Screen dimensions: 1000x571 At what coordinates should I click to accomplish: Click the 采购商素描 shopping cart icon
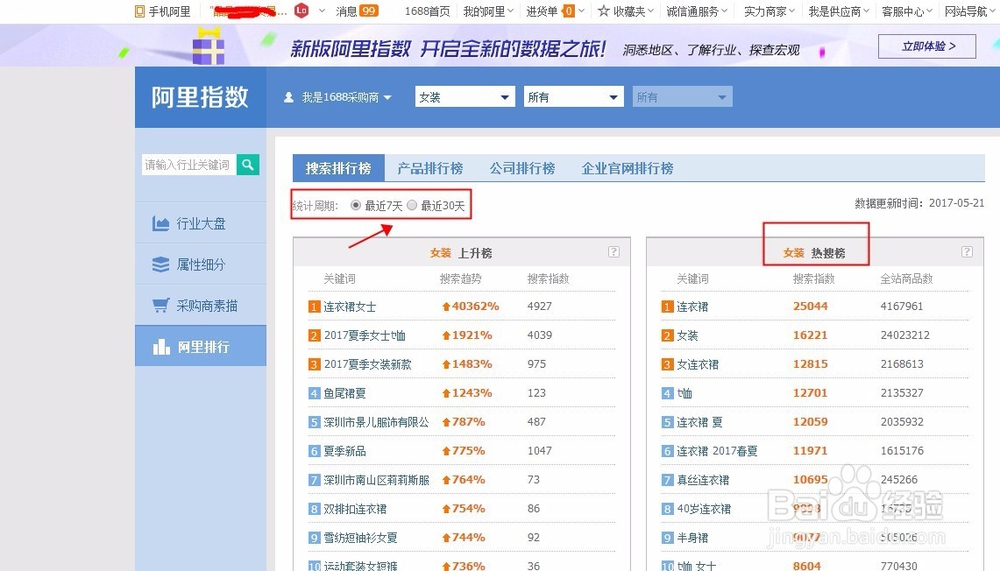(x=161, y=305)
